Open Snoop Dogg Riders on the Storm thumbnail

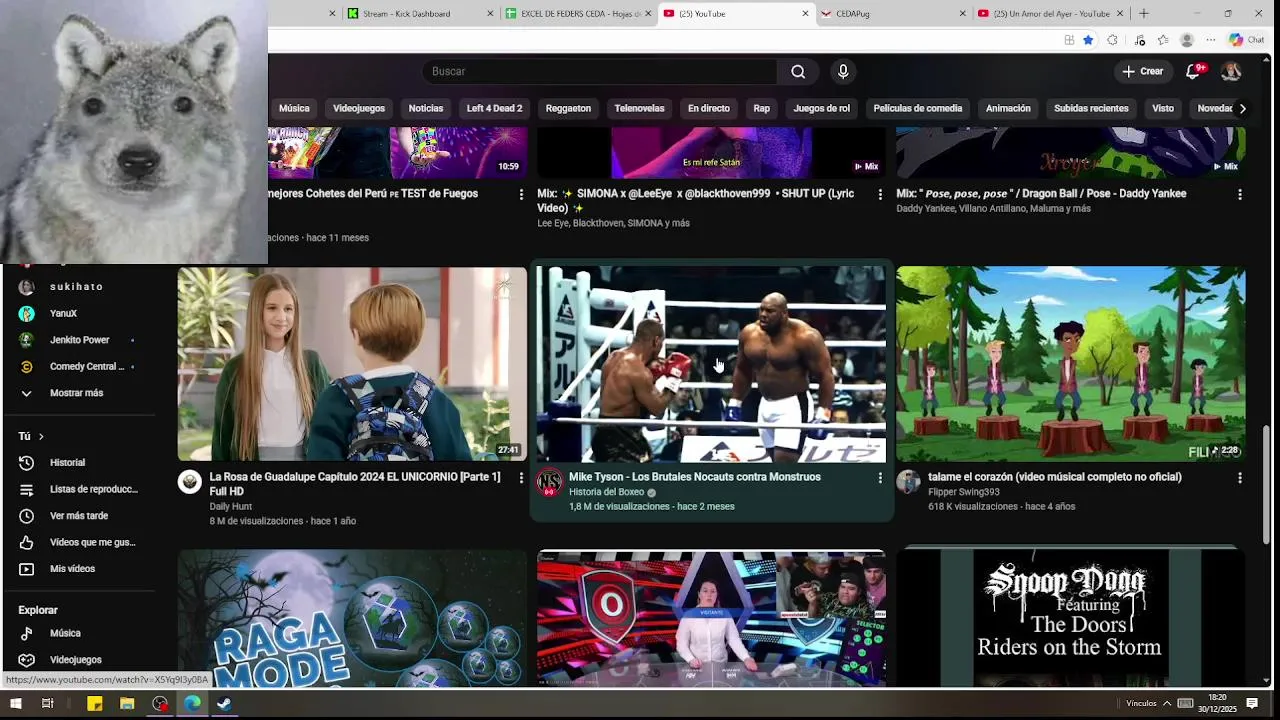coord(1070,618)
